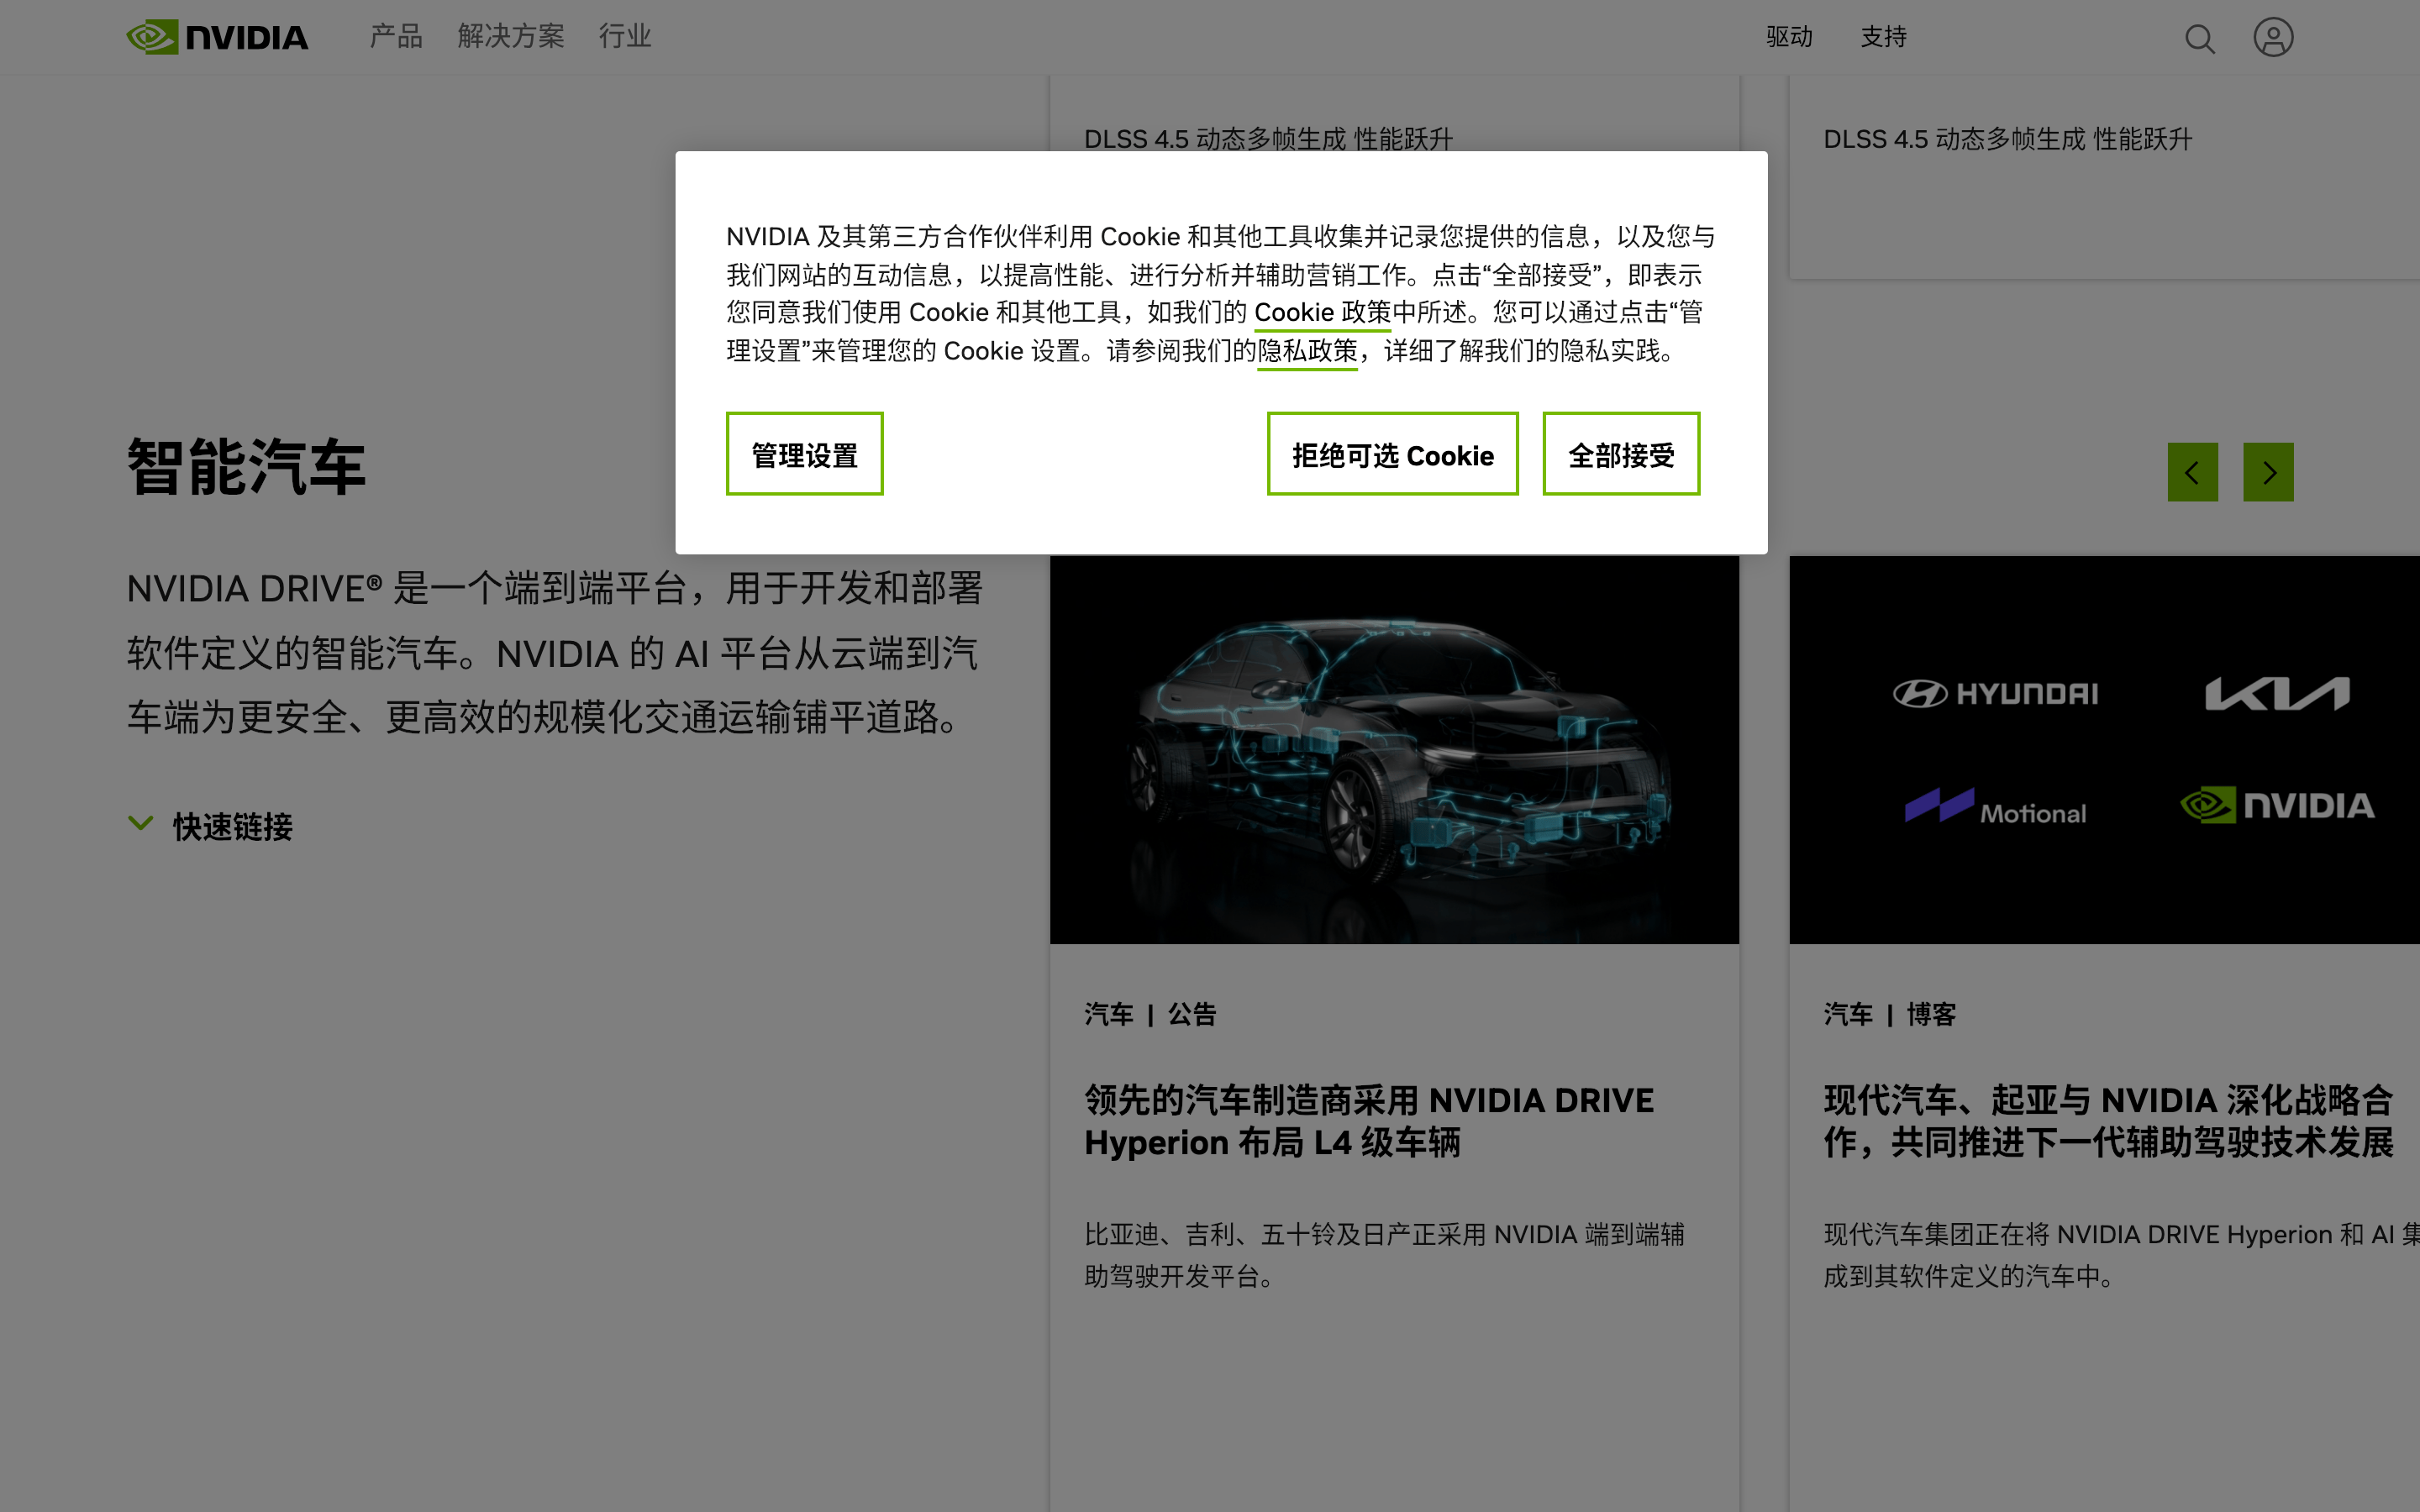Screen dimensions: 2420x1512
Task: Open article 领先的汽车制造商采用 NVIDIA DRIVE Hyperion
Action: tap(1369, 1121)
